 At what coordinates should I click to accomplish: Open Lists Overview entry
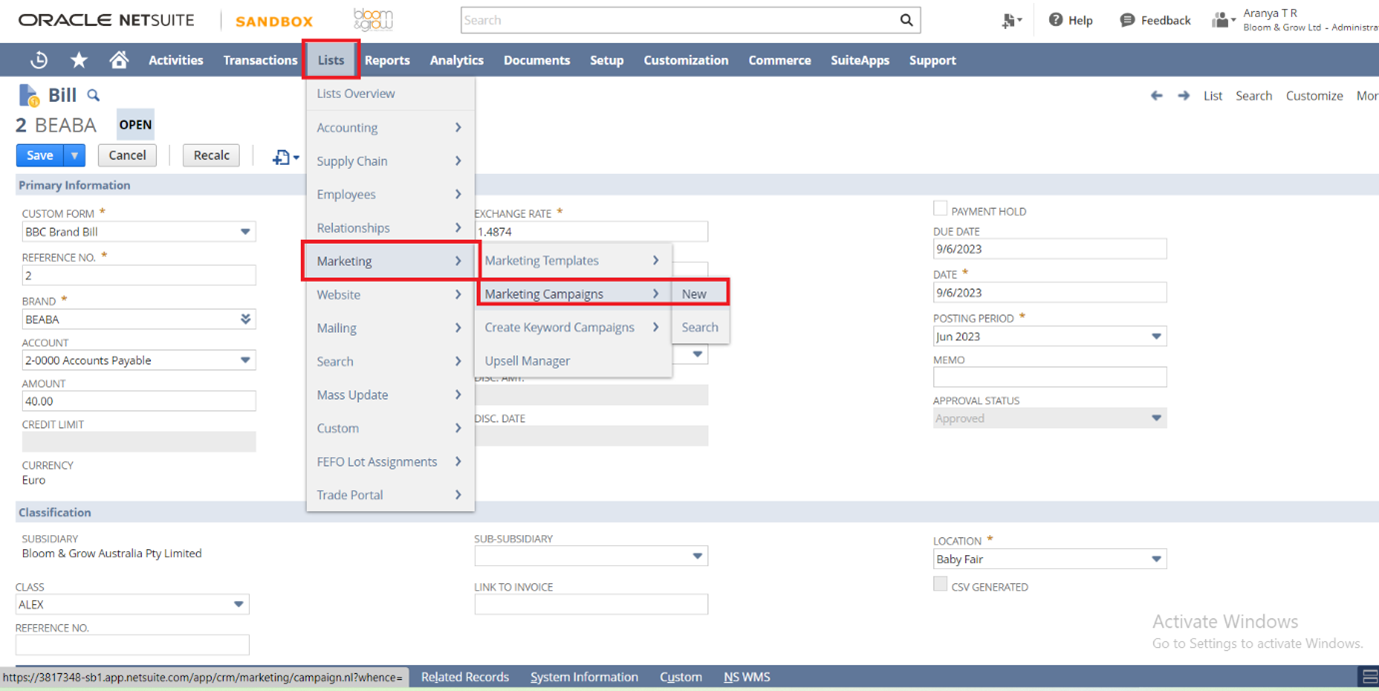(x=390, y=94)
